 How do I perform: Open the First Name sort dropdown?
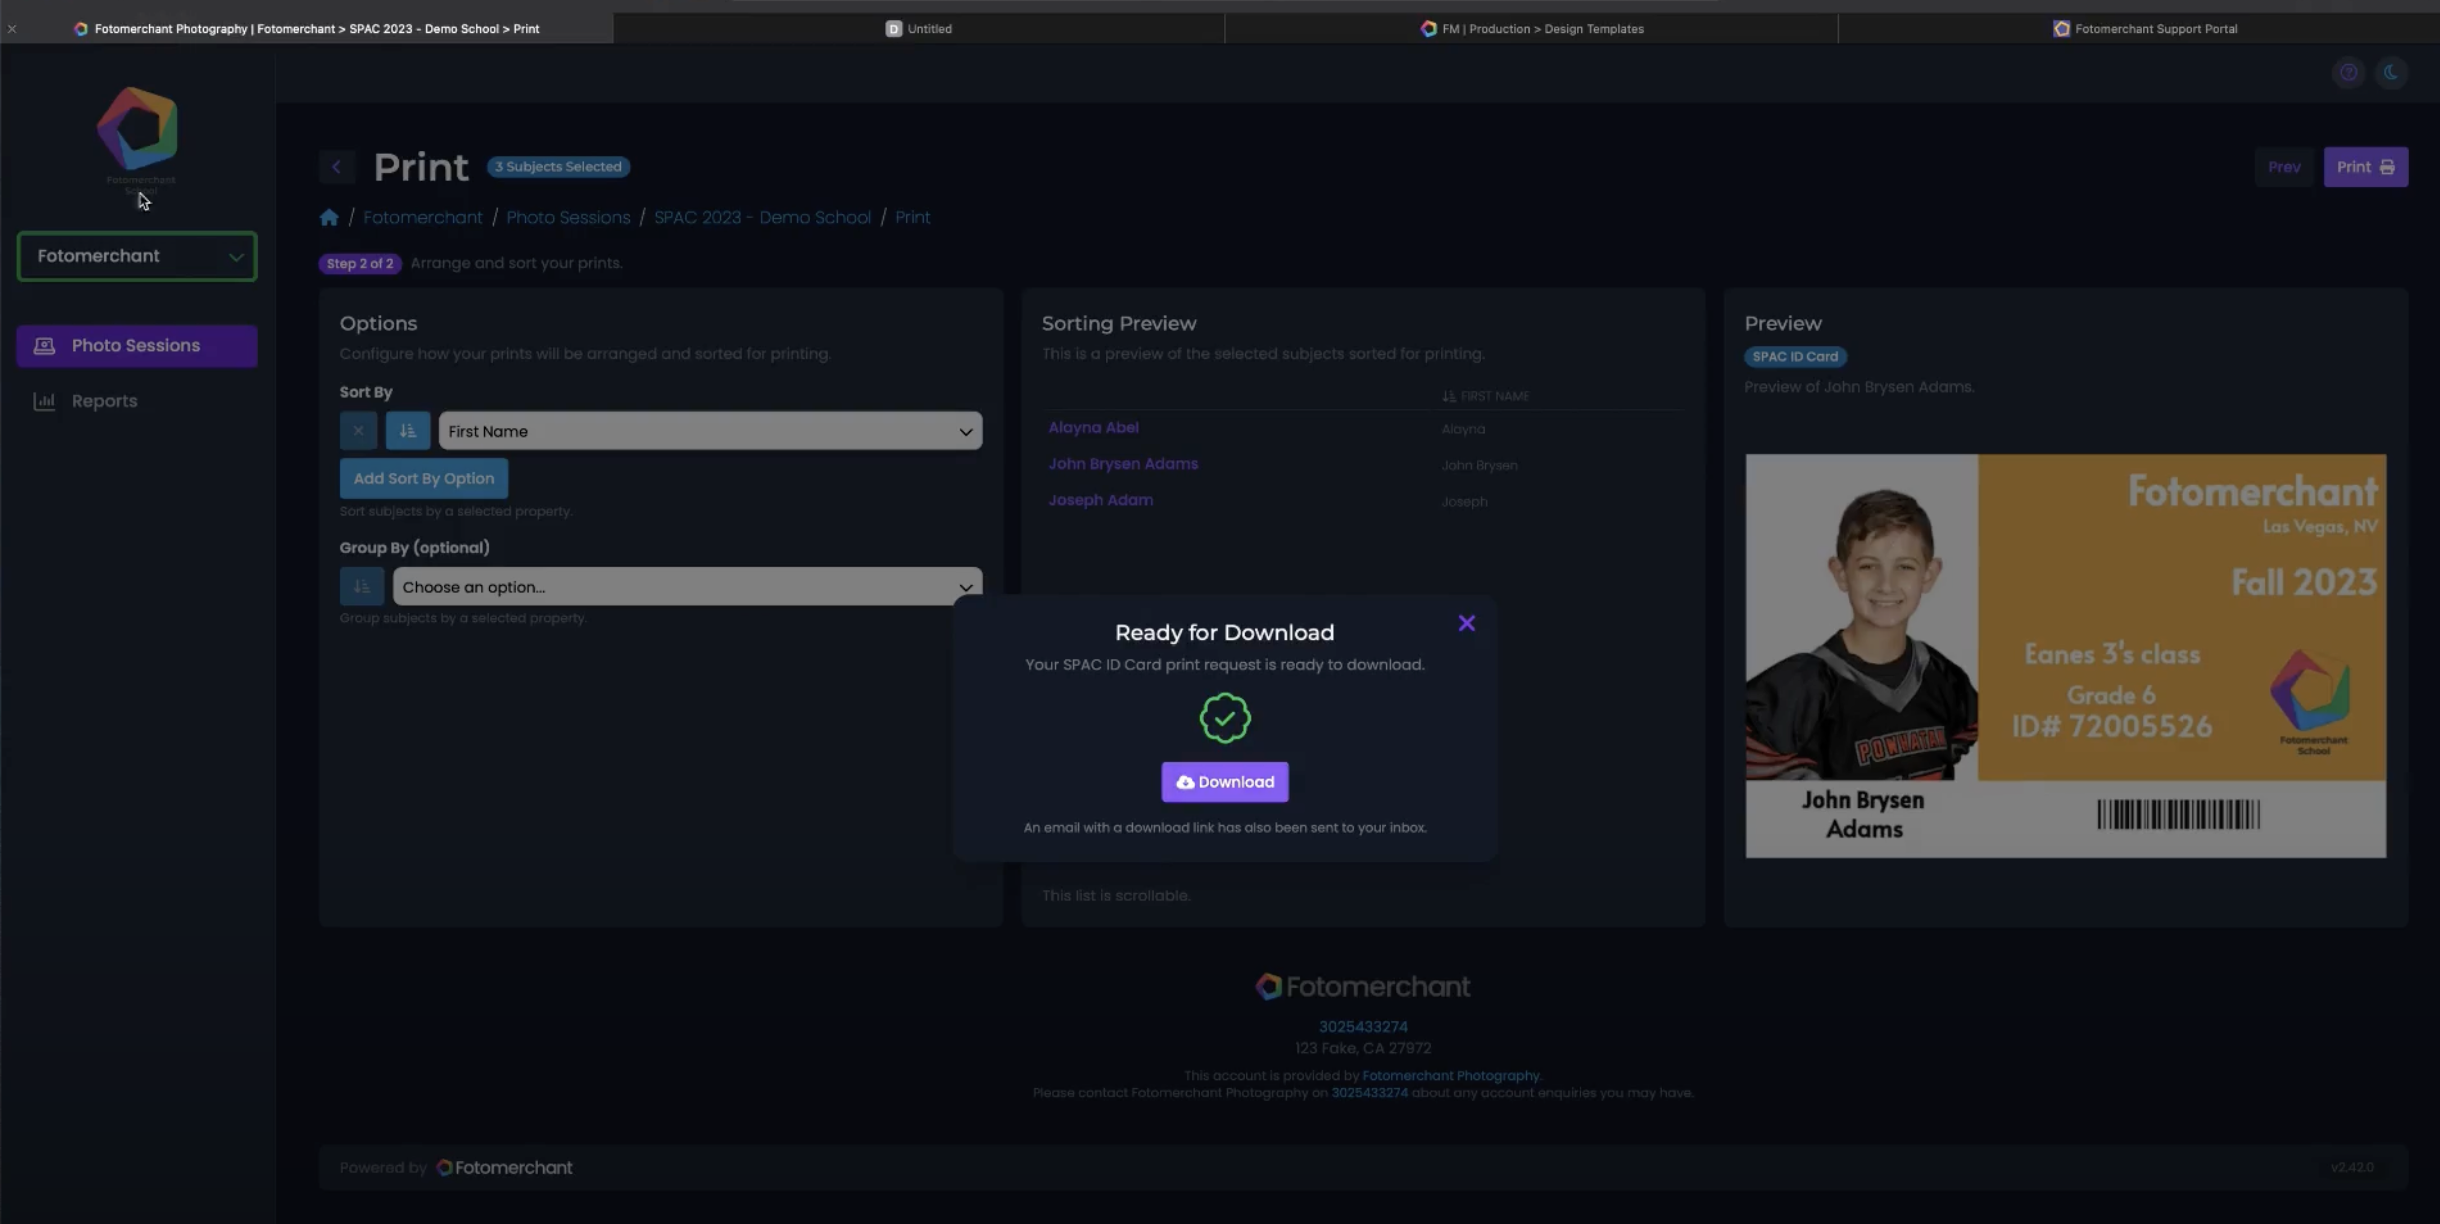[x=710, y=431]
